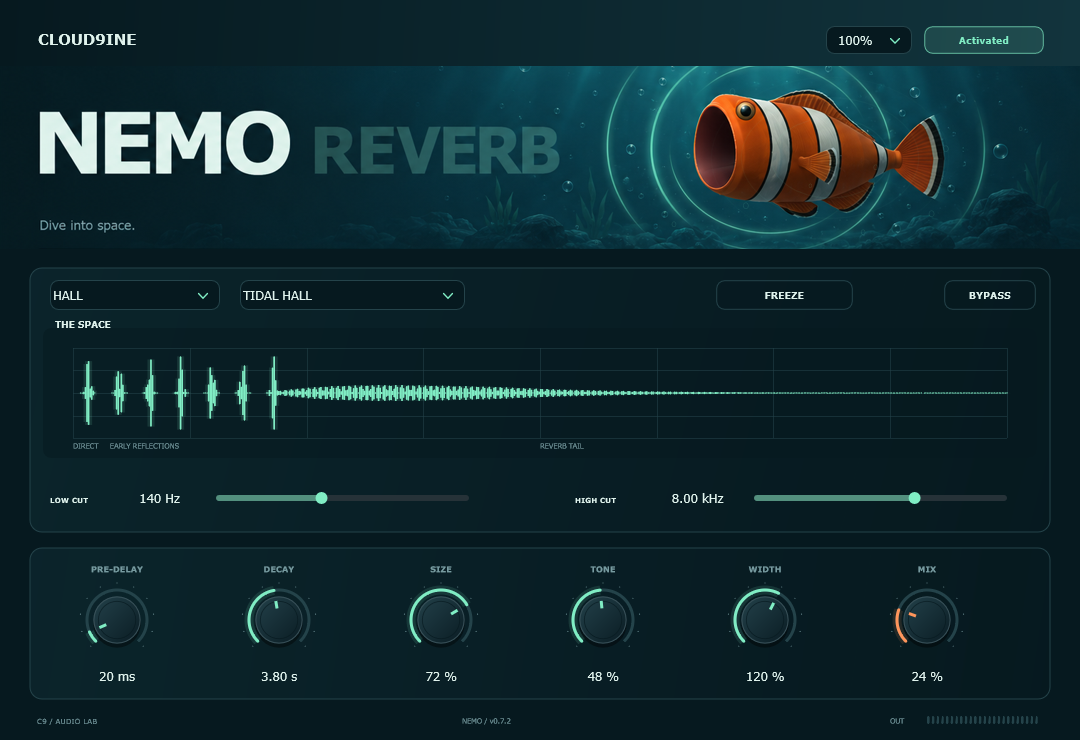This screenshot has width=1080, height=740.
Task: Click the Activated license button
Action: 984,40
